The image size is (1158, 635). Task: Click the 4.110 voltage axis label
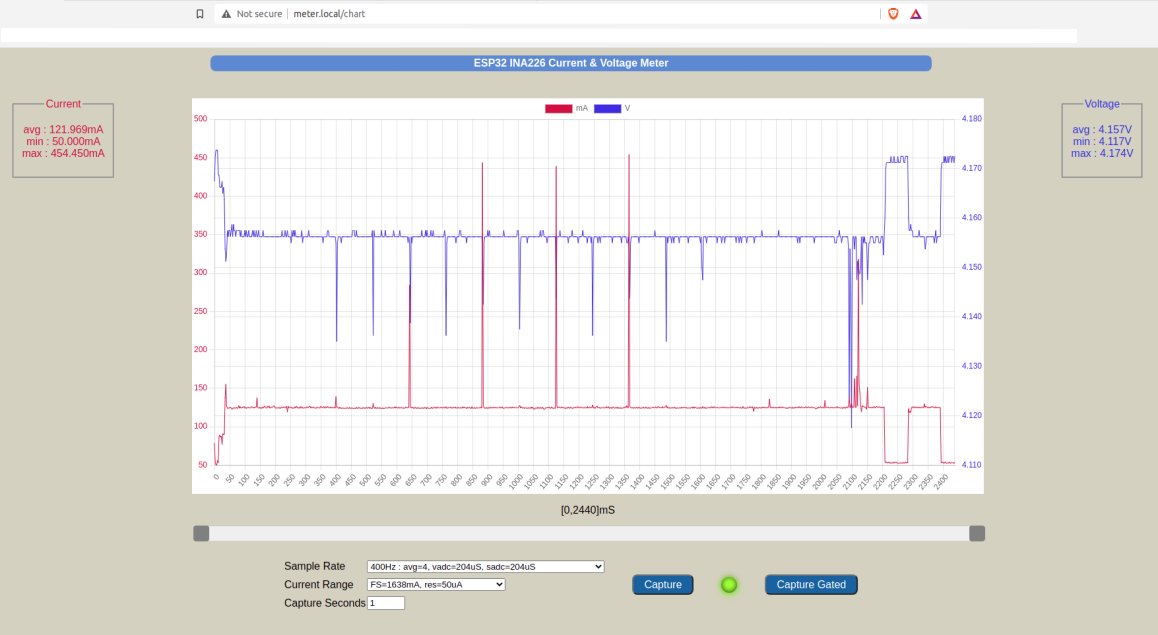(972, 465)
